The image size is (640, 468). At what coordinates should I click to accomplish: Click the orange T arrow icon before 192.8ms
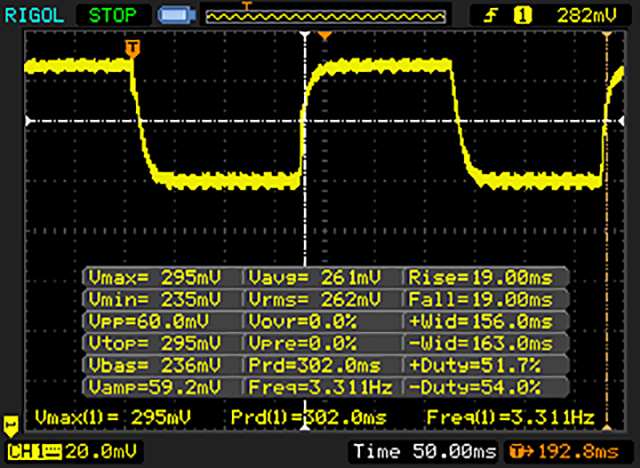521,452
